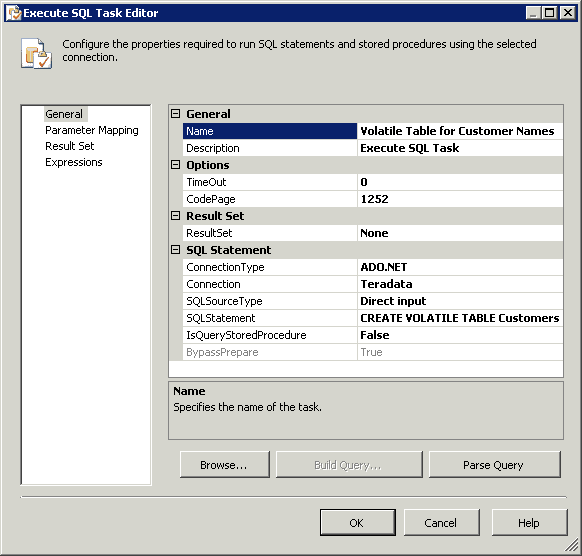Select the Connection value Teradata
Viewport: 582px width, 556px height.
coord(460,284)
